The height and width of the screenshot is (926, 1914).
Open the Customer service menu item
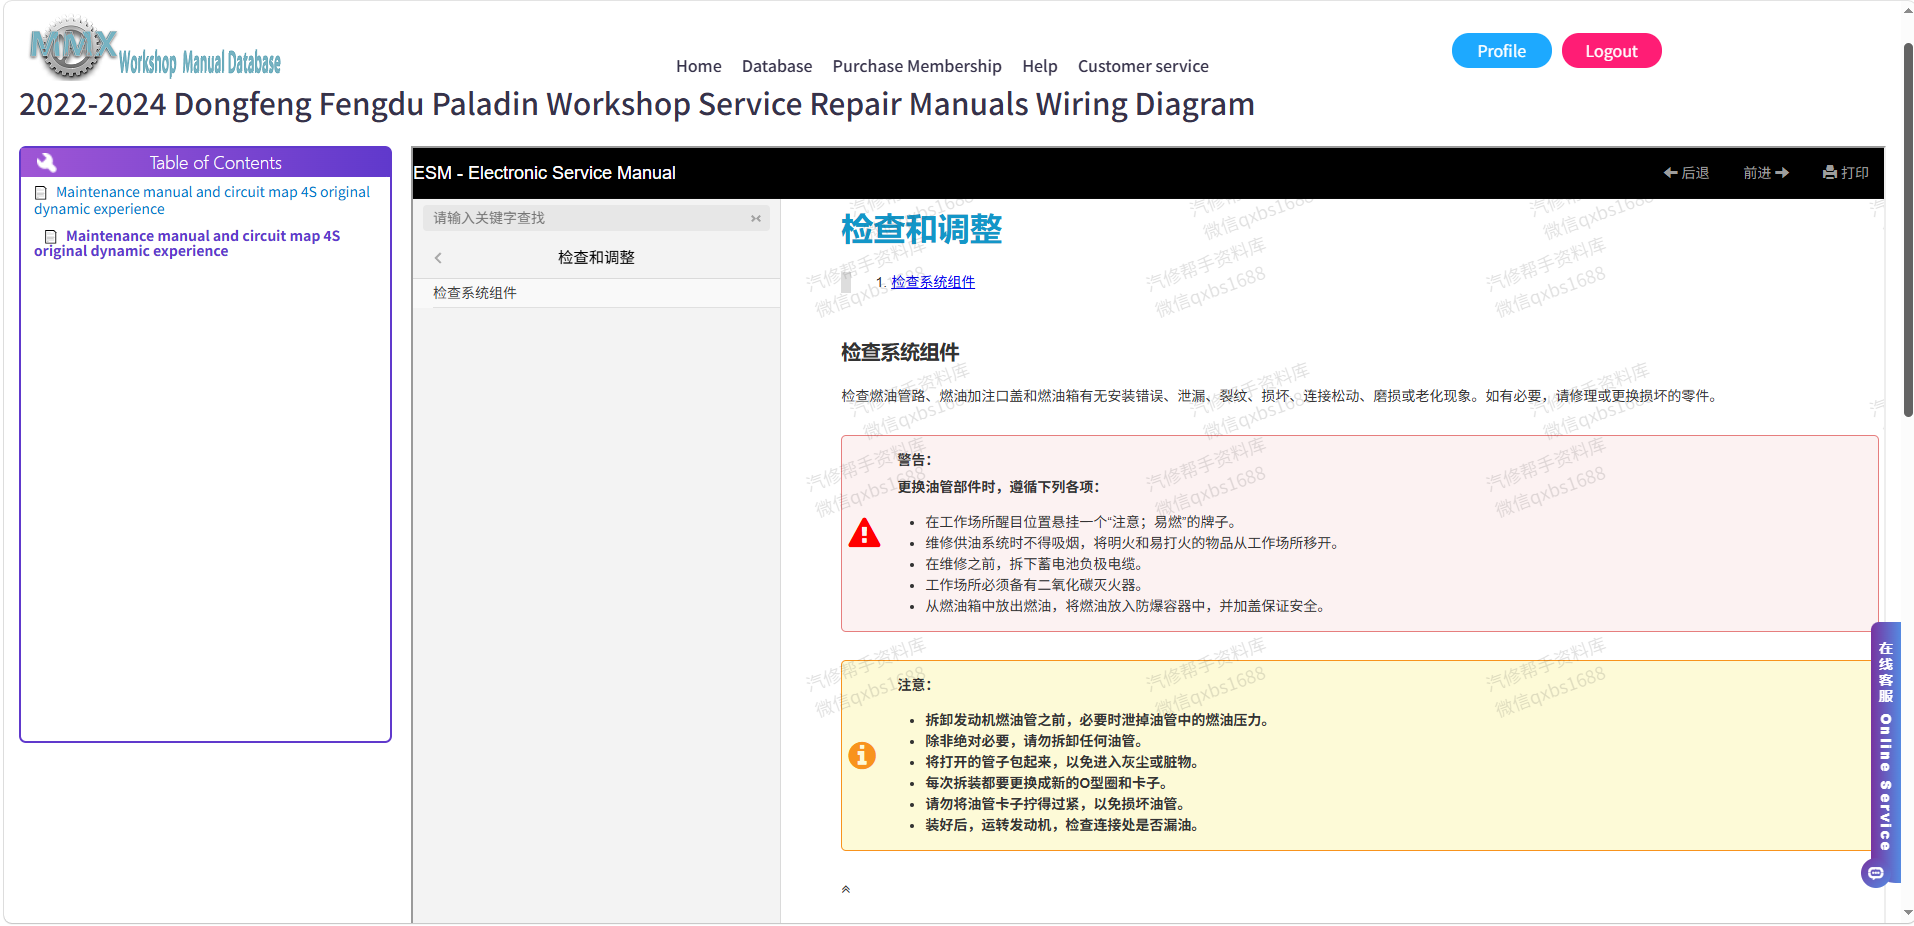pyautogui.click(x=1143, y=66)
